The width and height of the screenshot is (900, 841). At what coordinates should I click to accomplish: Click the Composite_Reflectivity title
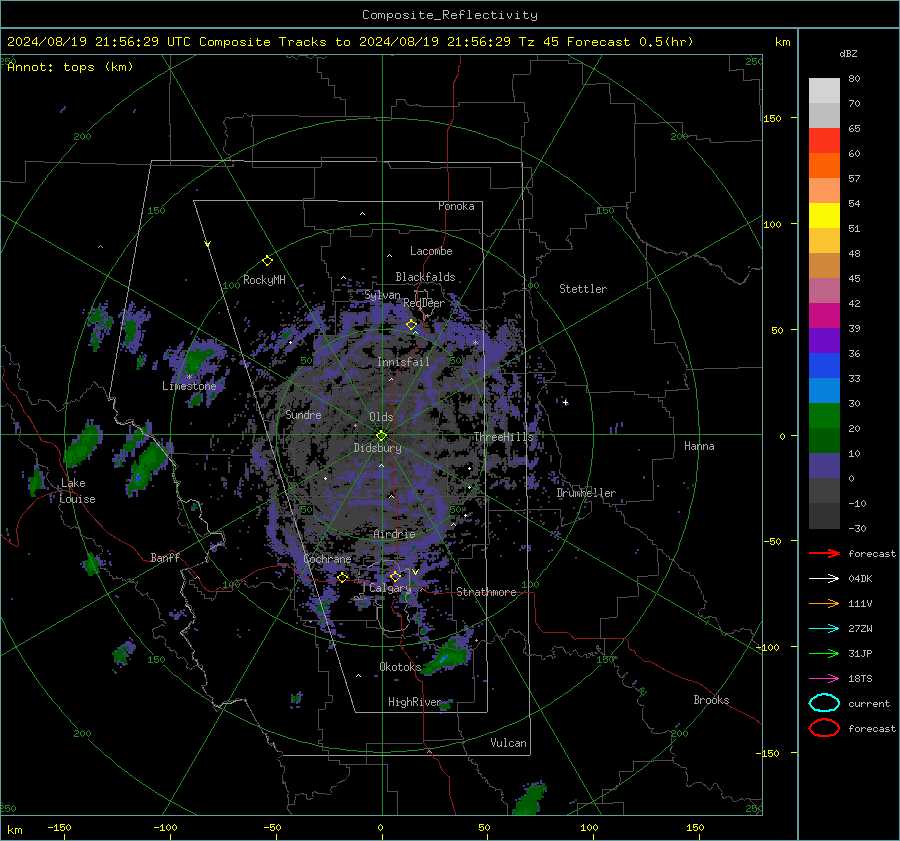coord(449,15)
